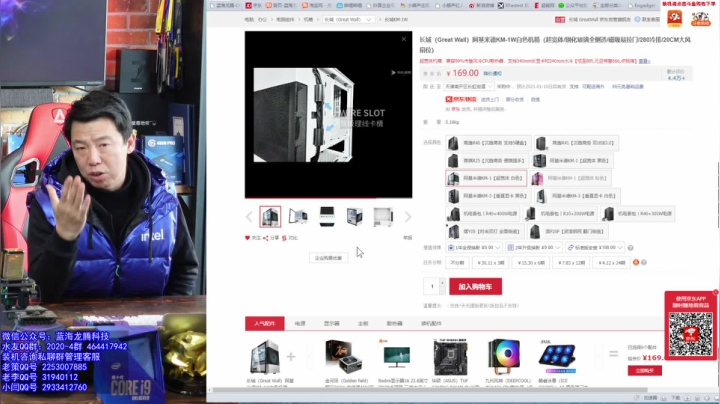Screen dimensions: 720x404
Task: Select the R40 case color option
Action: click(x=489, y=143)
